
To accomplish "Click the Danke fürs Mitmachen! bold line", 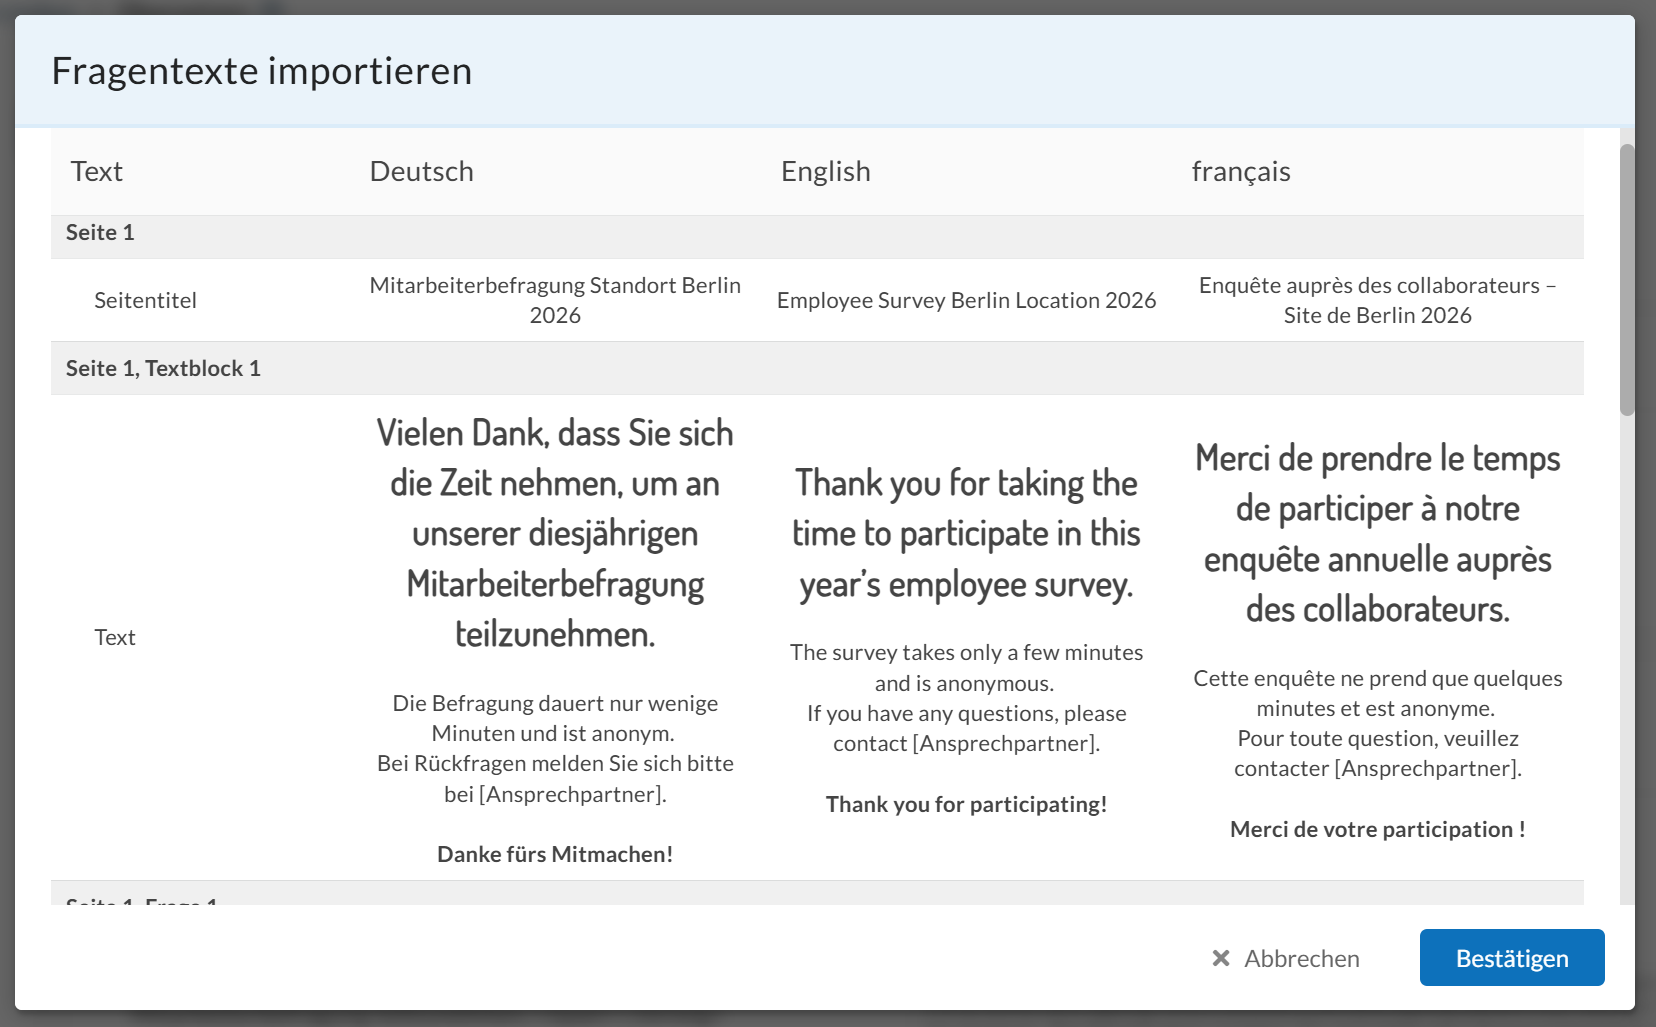I will click(555, 854).
